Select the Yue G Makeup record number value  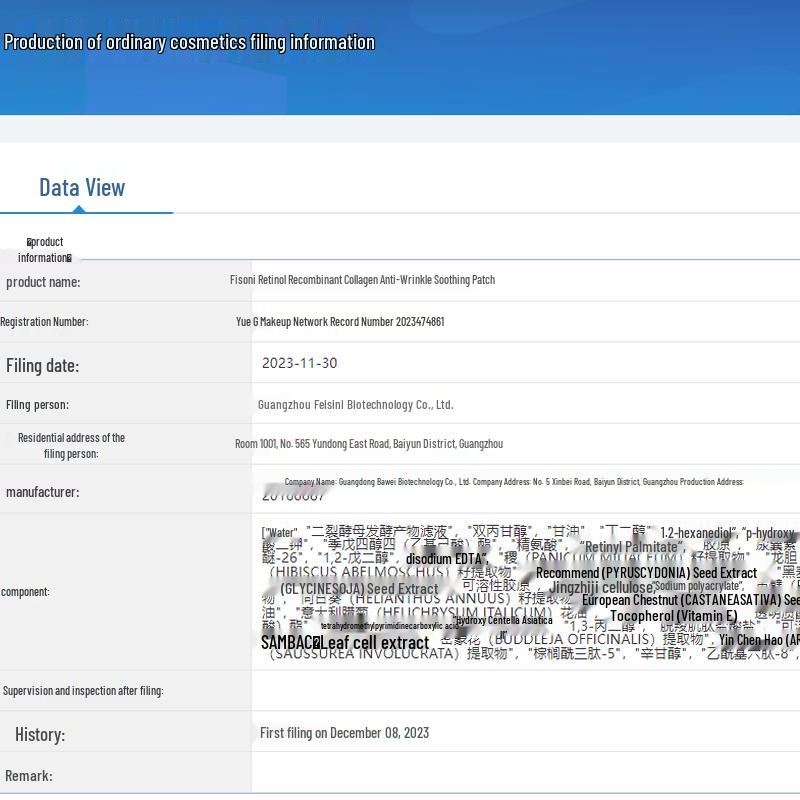coord(340,322)
